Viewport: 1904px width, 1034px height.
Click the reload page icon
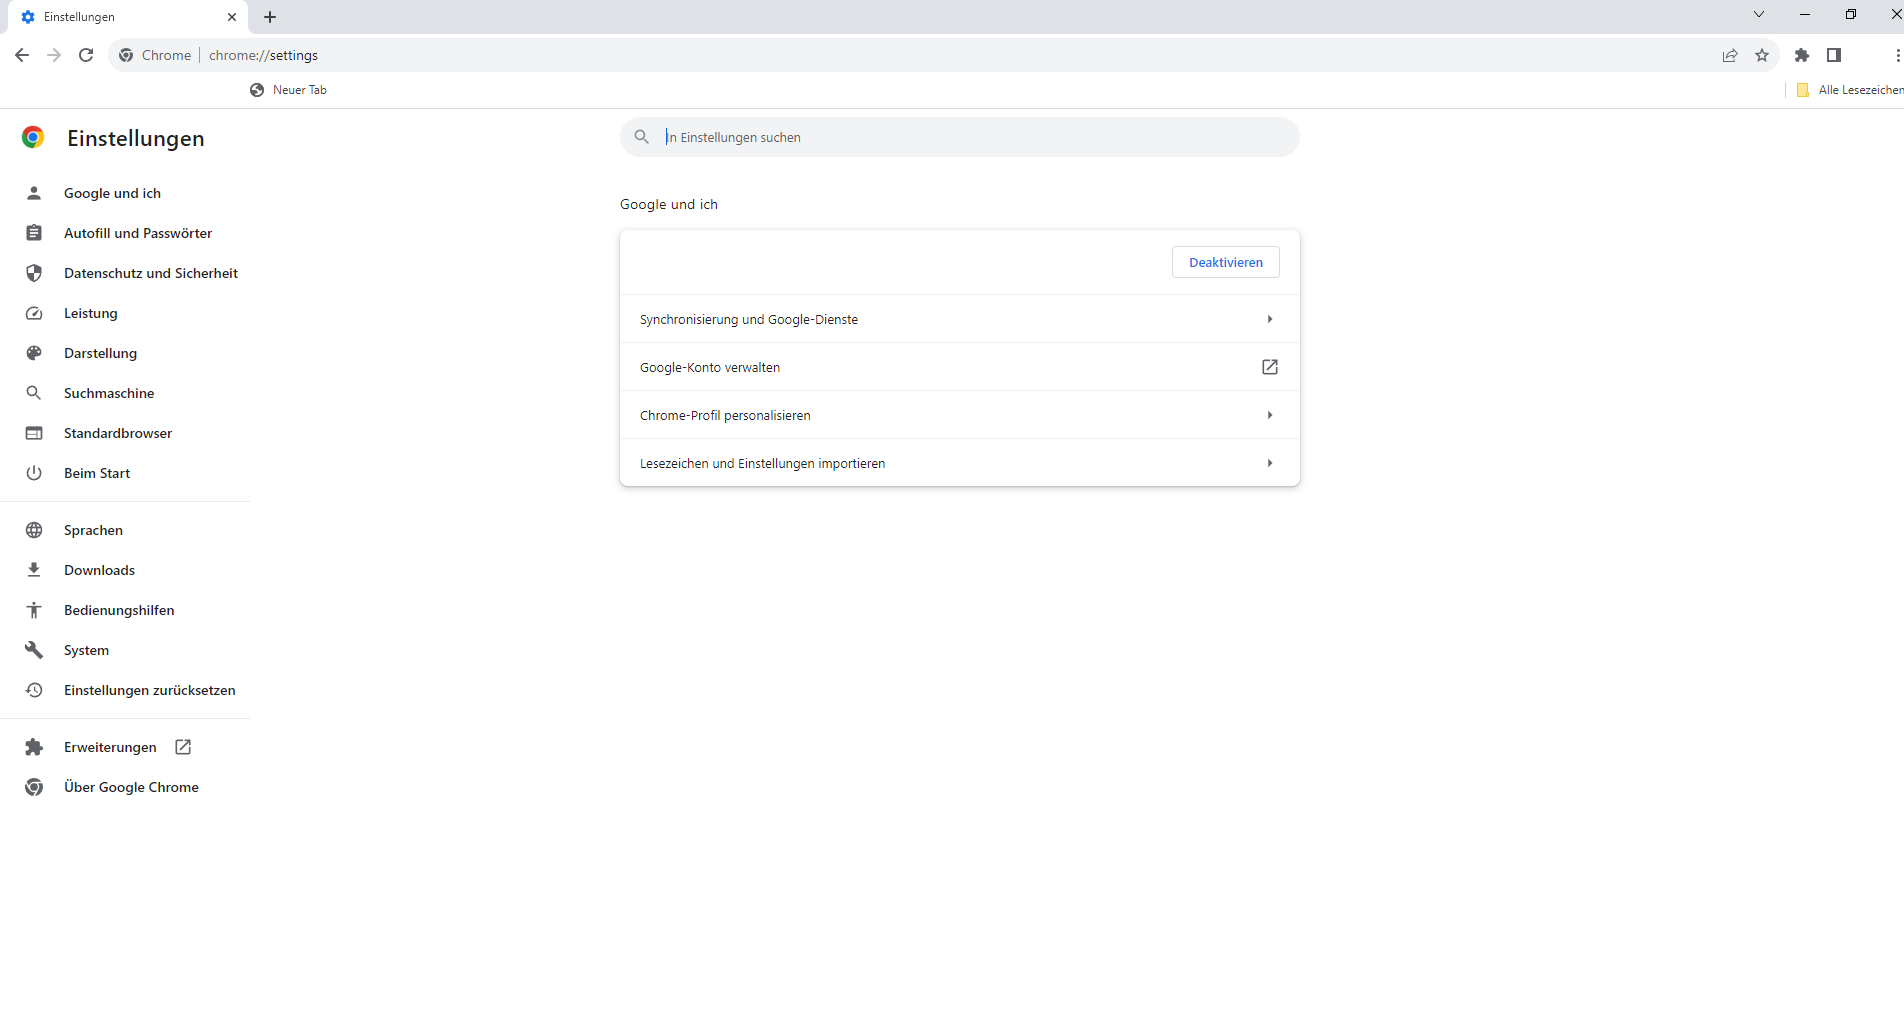click(86, 55)
